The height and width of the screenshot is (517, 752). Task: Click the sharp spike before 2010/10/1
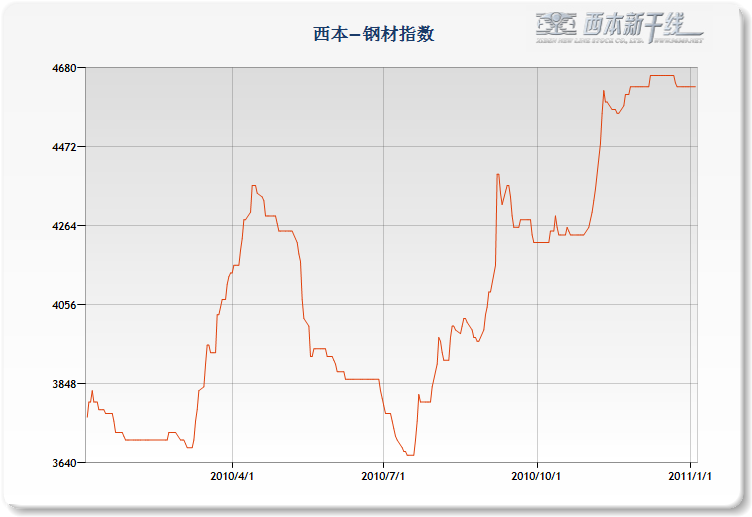(x=498, y=175)
